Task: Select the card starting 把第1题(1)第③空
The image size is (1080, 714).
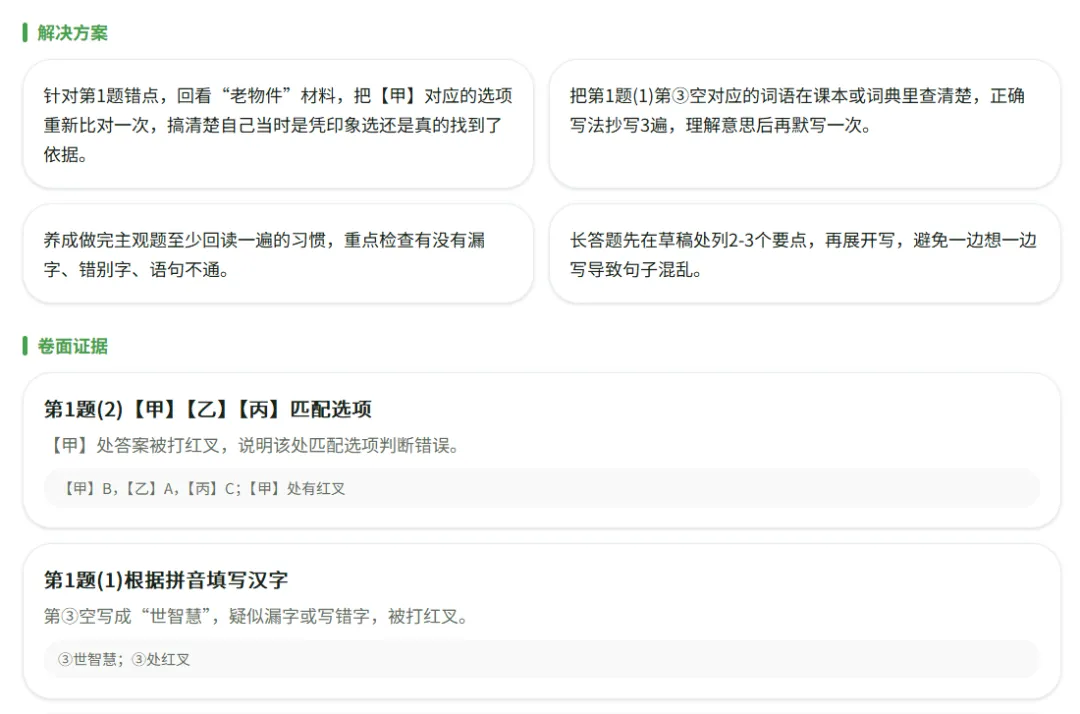Action: click(804, 125)
